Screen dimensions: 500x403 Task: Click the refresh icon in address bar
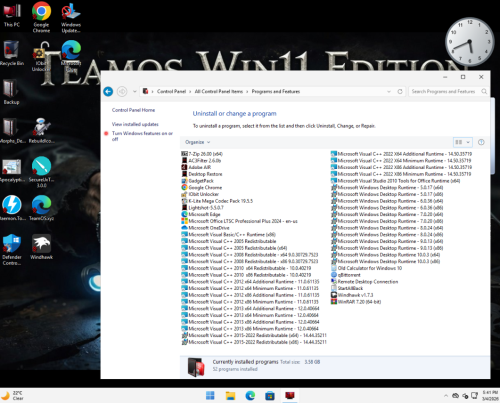click(400, 91)
